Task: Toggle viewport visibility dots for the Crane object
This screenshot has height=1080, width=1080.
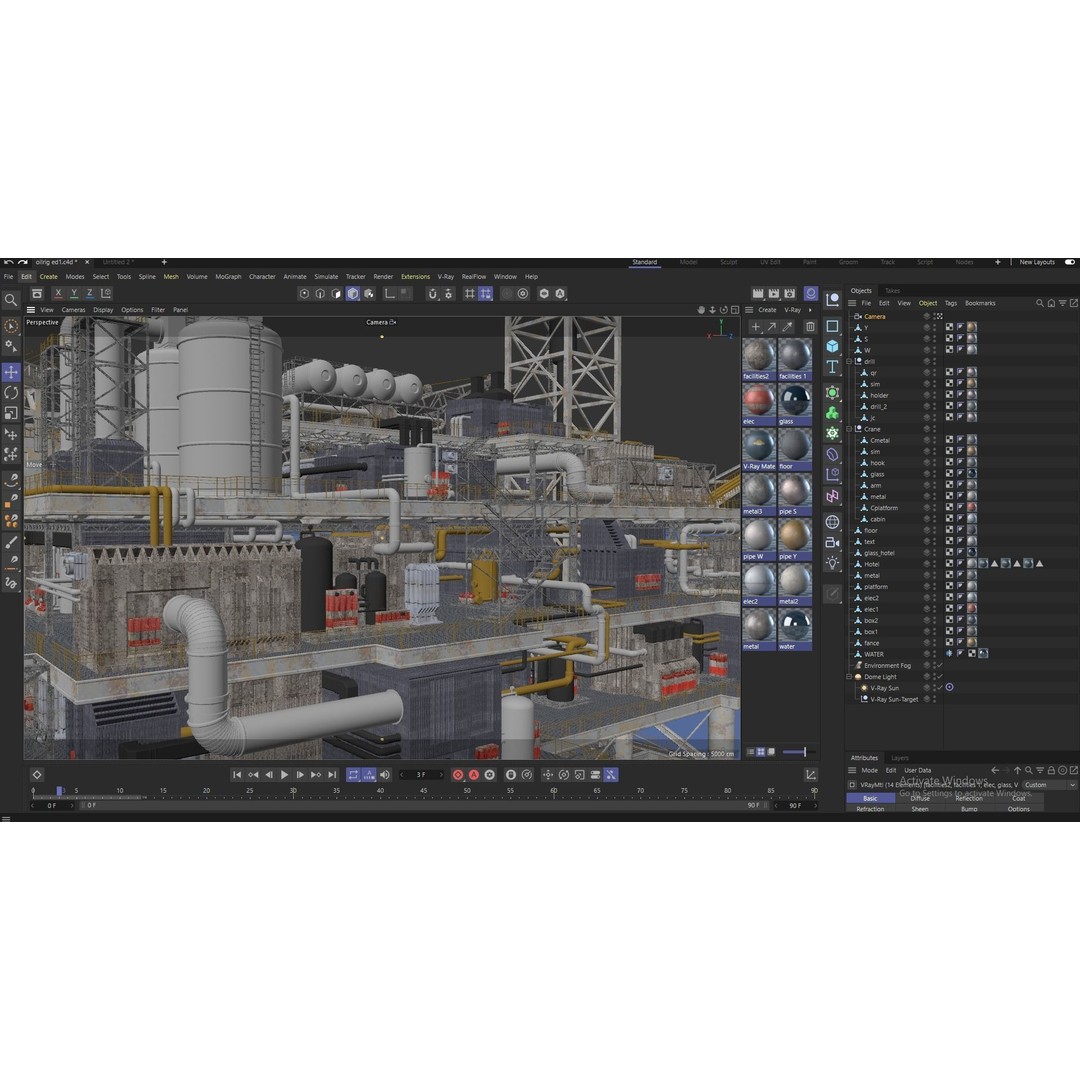Action: [933, 429]
